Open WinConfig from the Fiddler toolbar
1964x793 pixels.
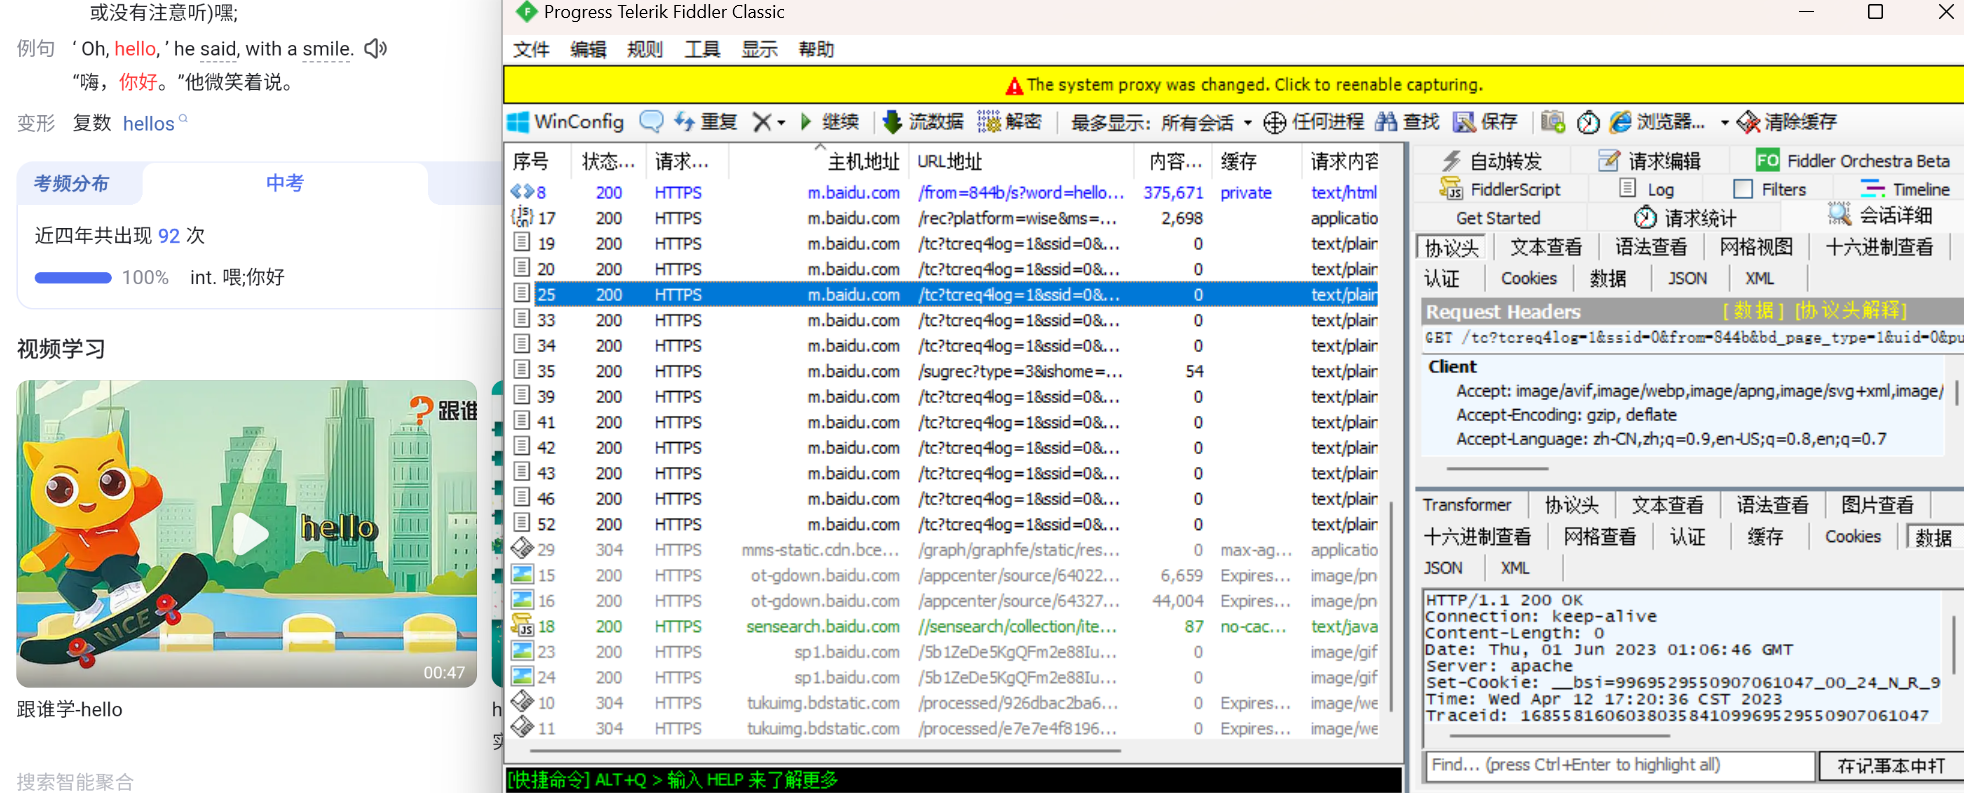click(565, 122)
